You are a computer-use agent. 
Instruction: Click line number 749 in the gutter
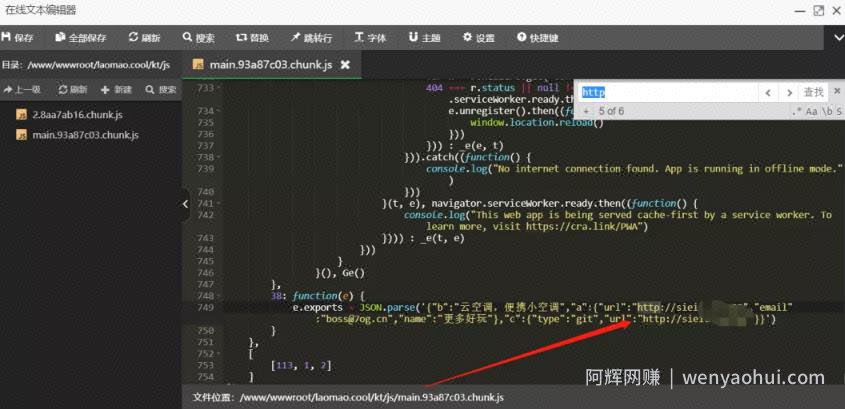(205, 308)
